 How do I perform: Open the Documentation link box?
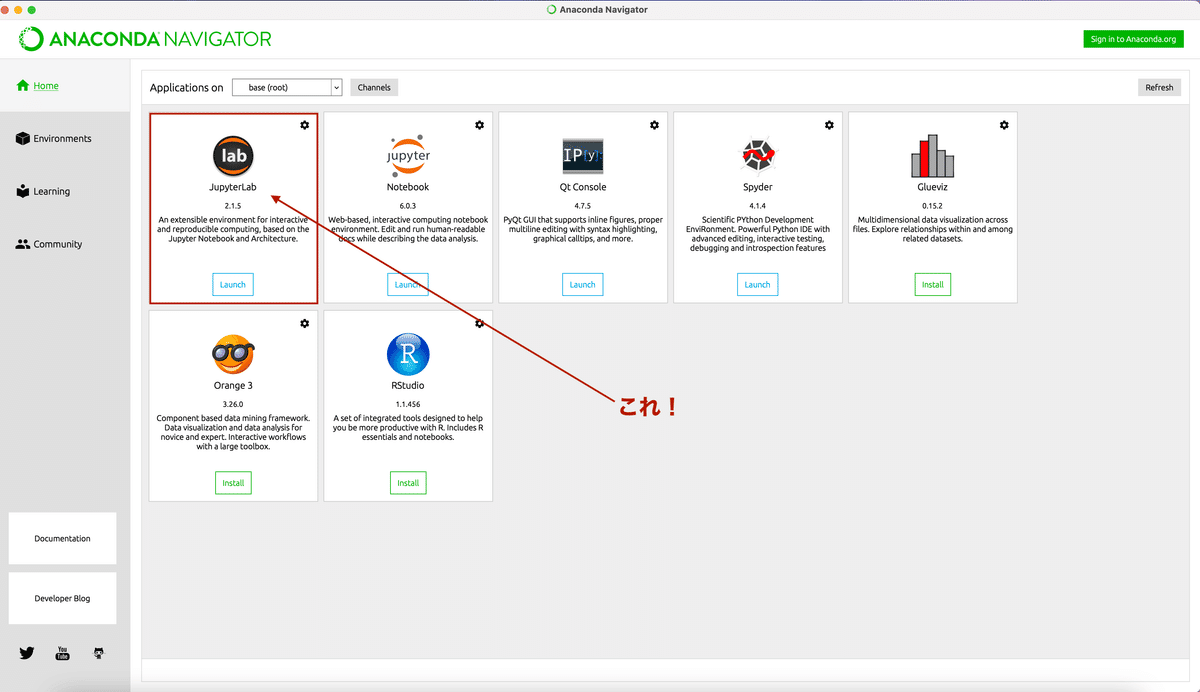pyautogui.click(x=62, y=538)
